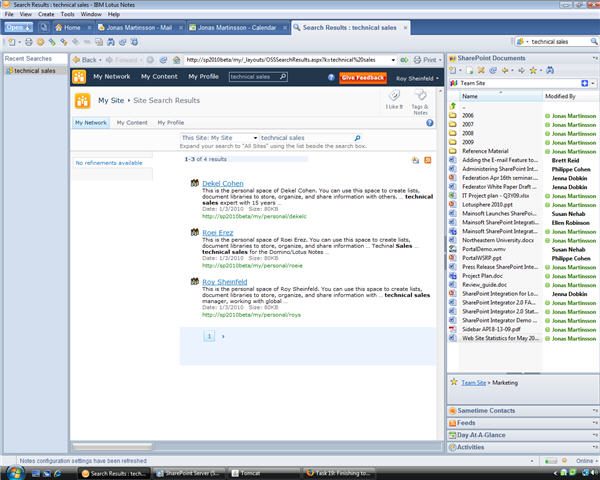Click the Give Feedback button
Viewport: 600px width, 480px height.
[363, 78]
